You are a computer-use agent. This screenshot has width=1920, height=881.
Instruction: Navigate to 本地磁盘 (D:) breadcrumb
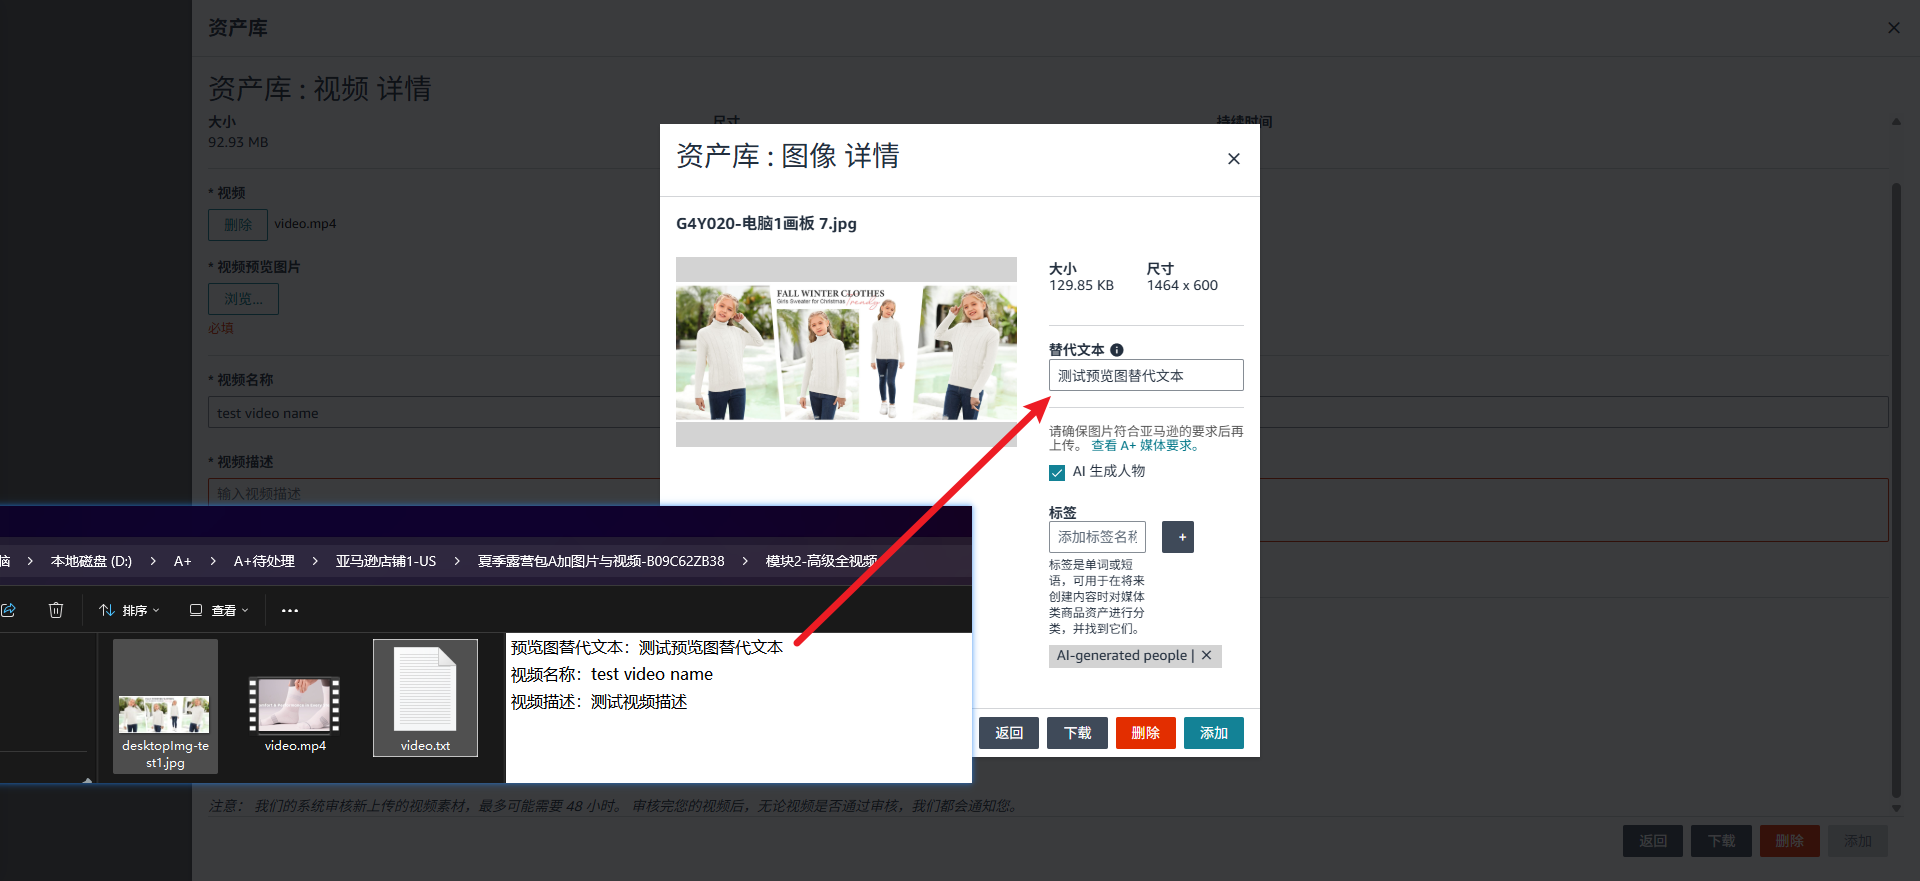coord(91,561)
